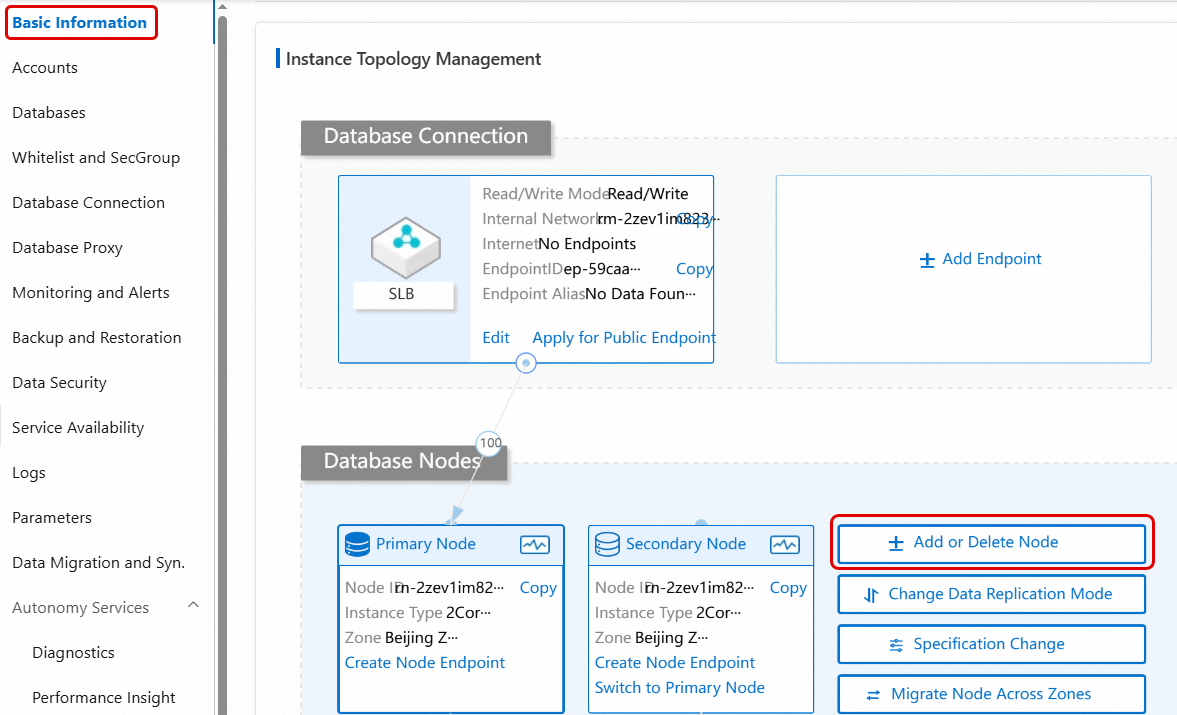Click the Add or Delete Node button
Image resolution: width=1177 pixels, height=715 pixels.
(991, 542)
